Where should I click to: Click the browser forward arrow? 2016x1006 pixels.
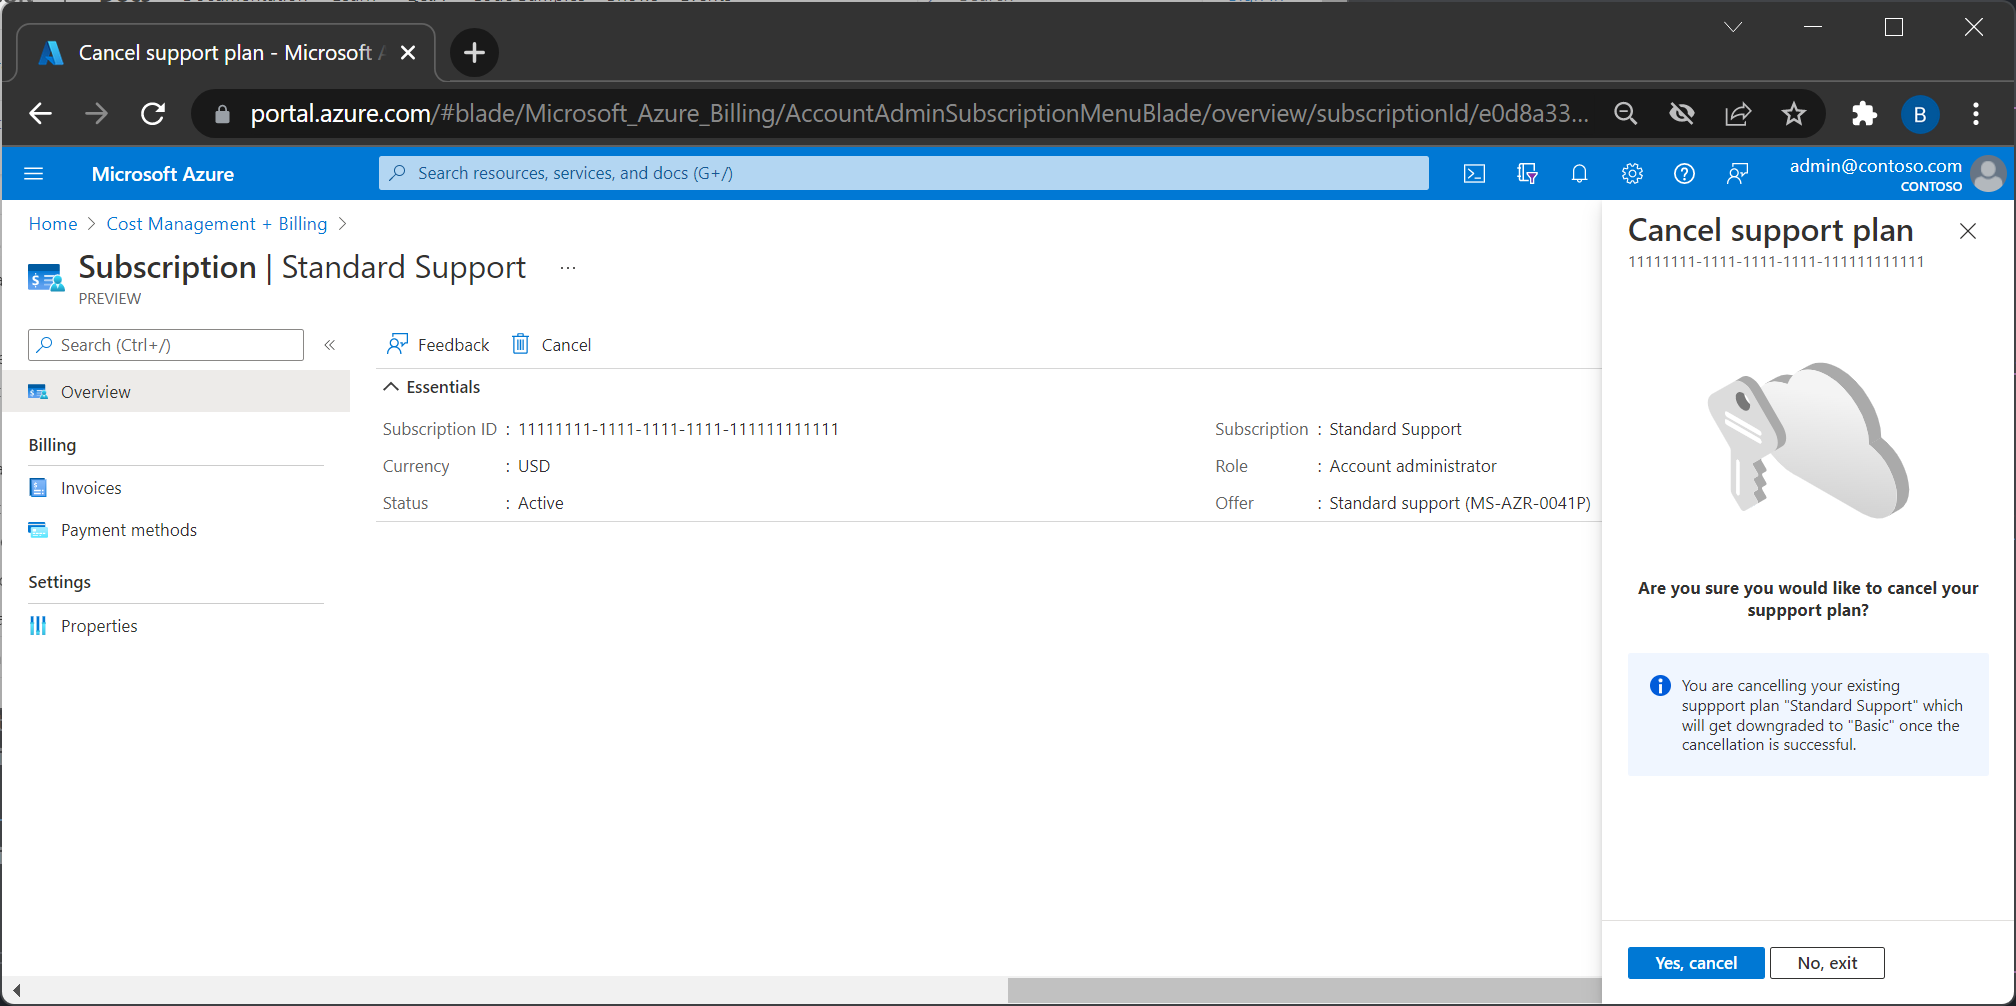(x=97, y=114)
